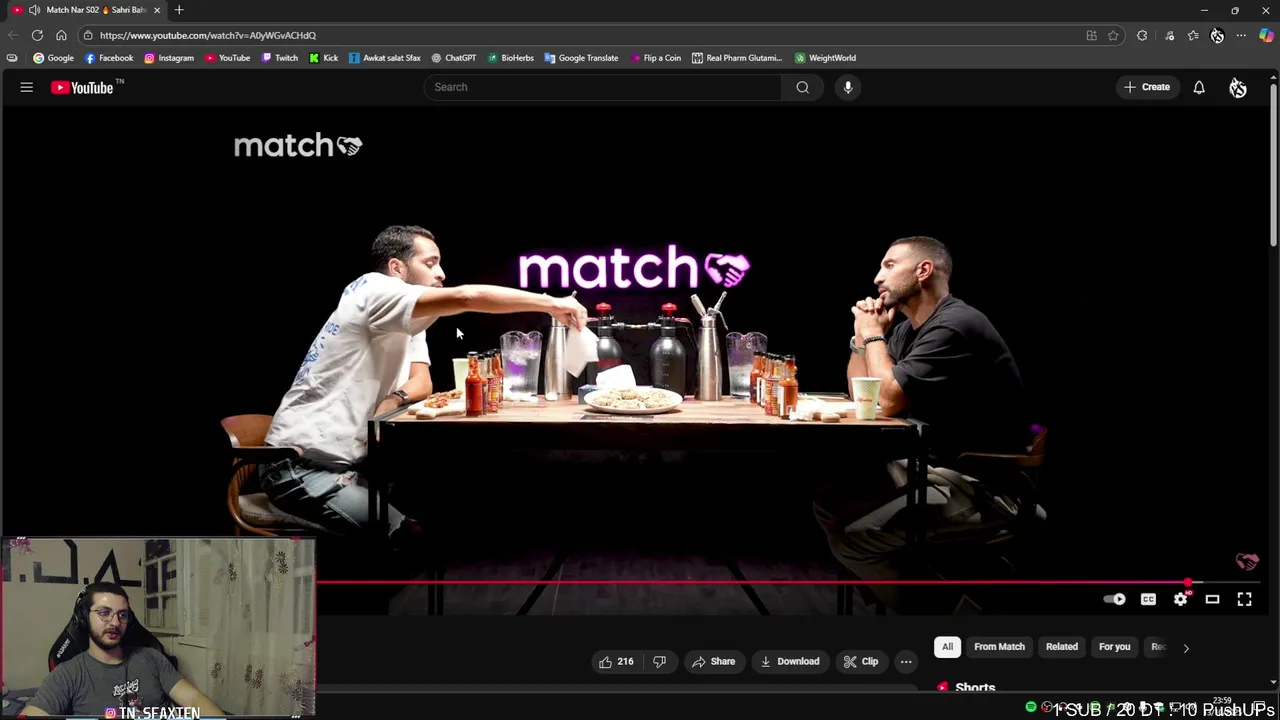Seek using the red video progress bar

coord(750,582)
